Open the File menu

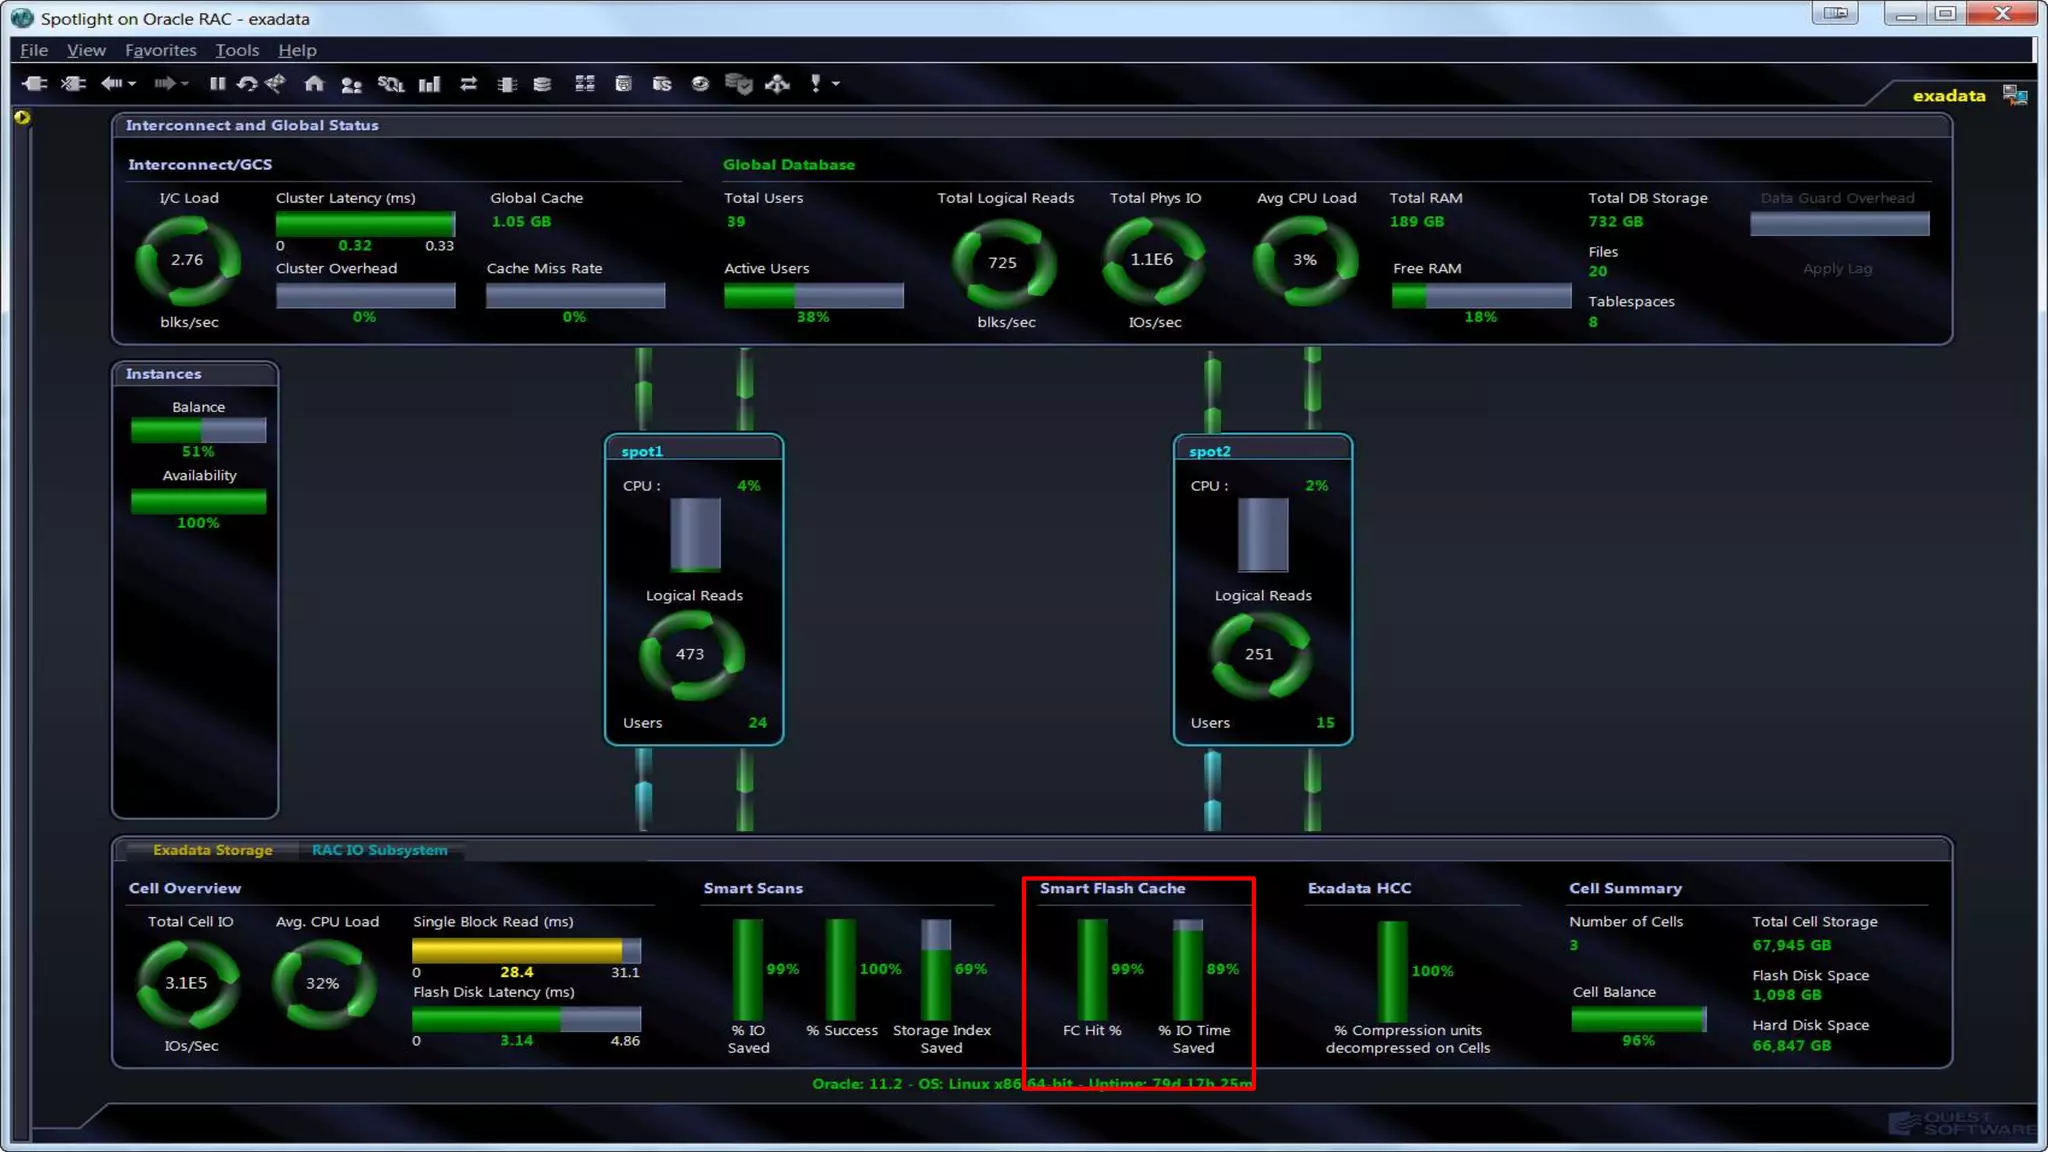coord(34,50)
